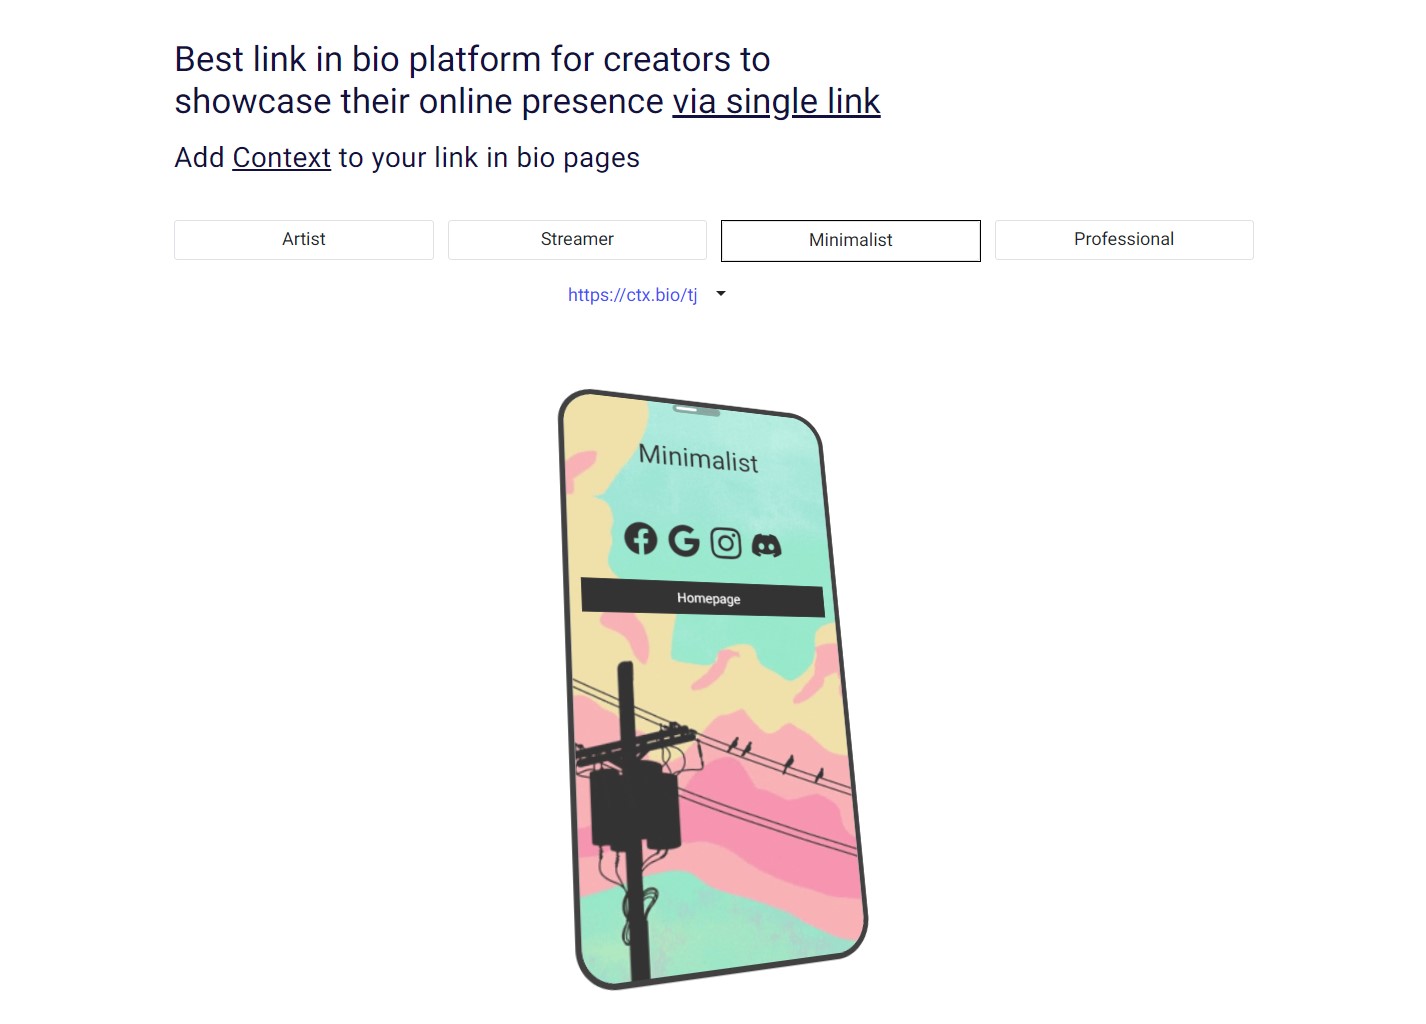
Task: Click the Minimalist title on the phone screen
Action: (698, 458)
